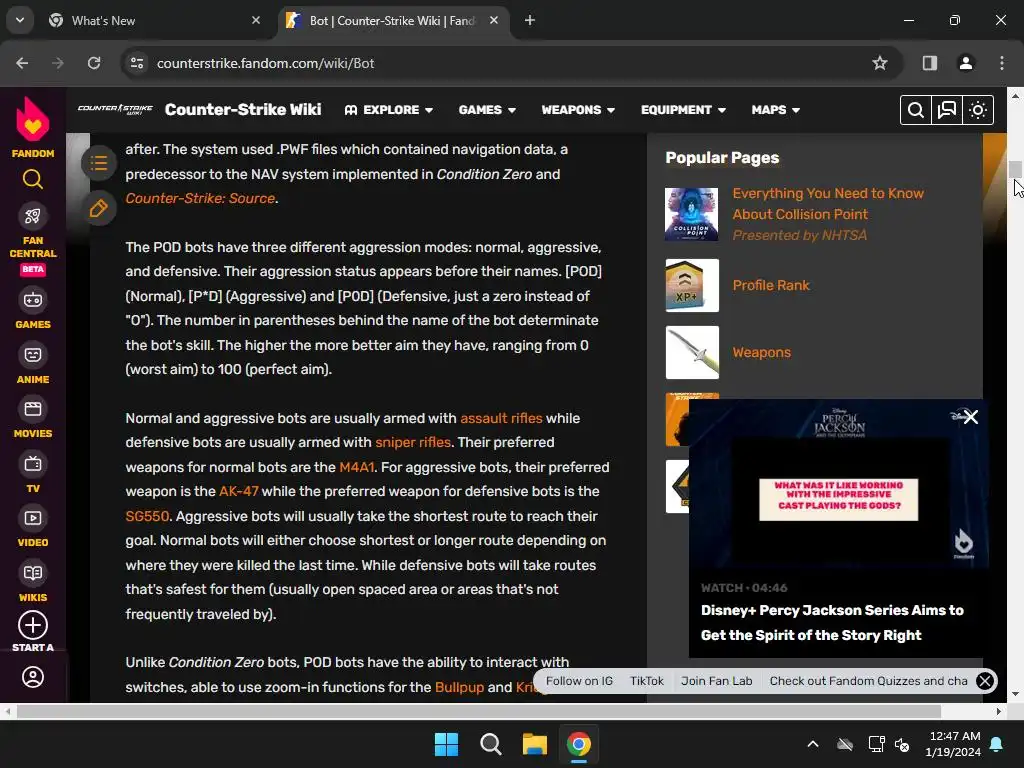
Task: Switch to the What's New tab
Action: [155, 21]
